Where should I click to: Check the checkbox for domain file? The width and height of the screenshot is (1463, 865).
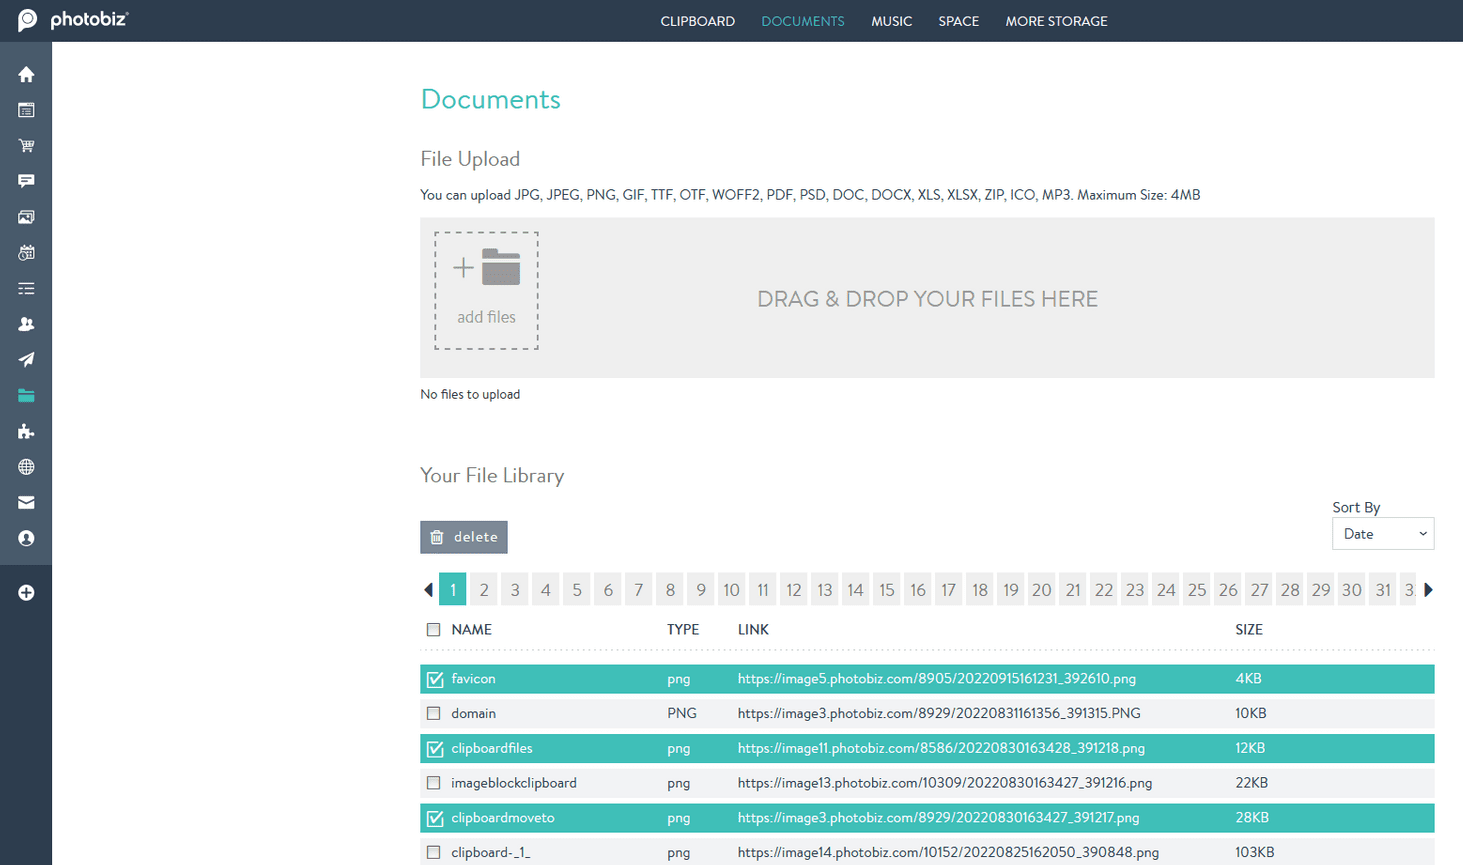click(434, 713)
